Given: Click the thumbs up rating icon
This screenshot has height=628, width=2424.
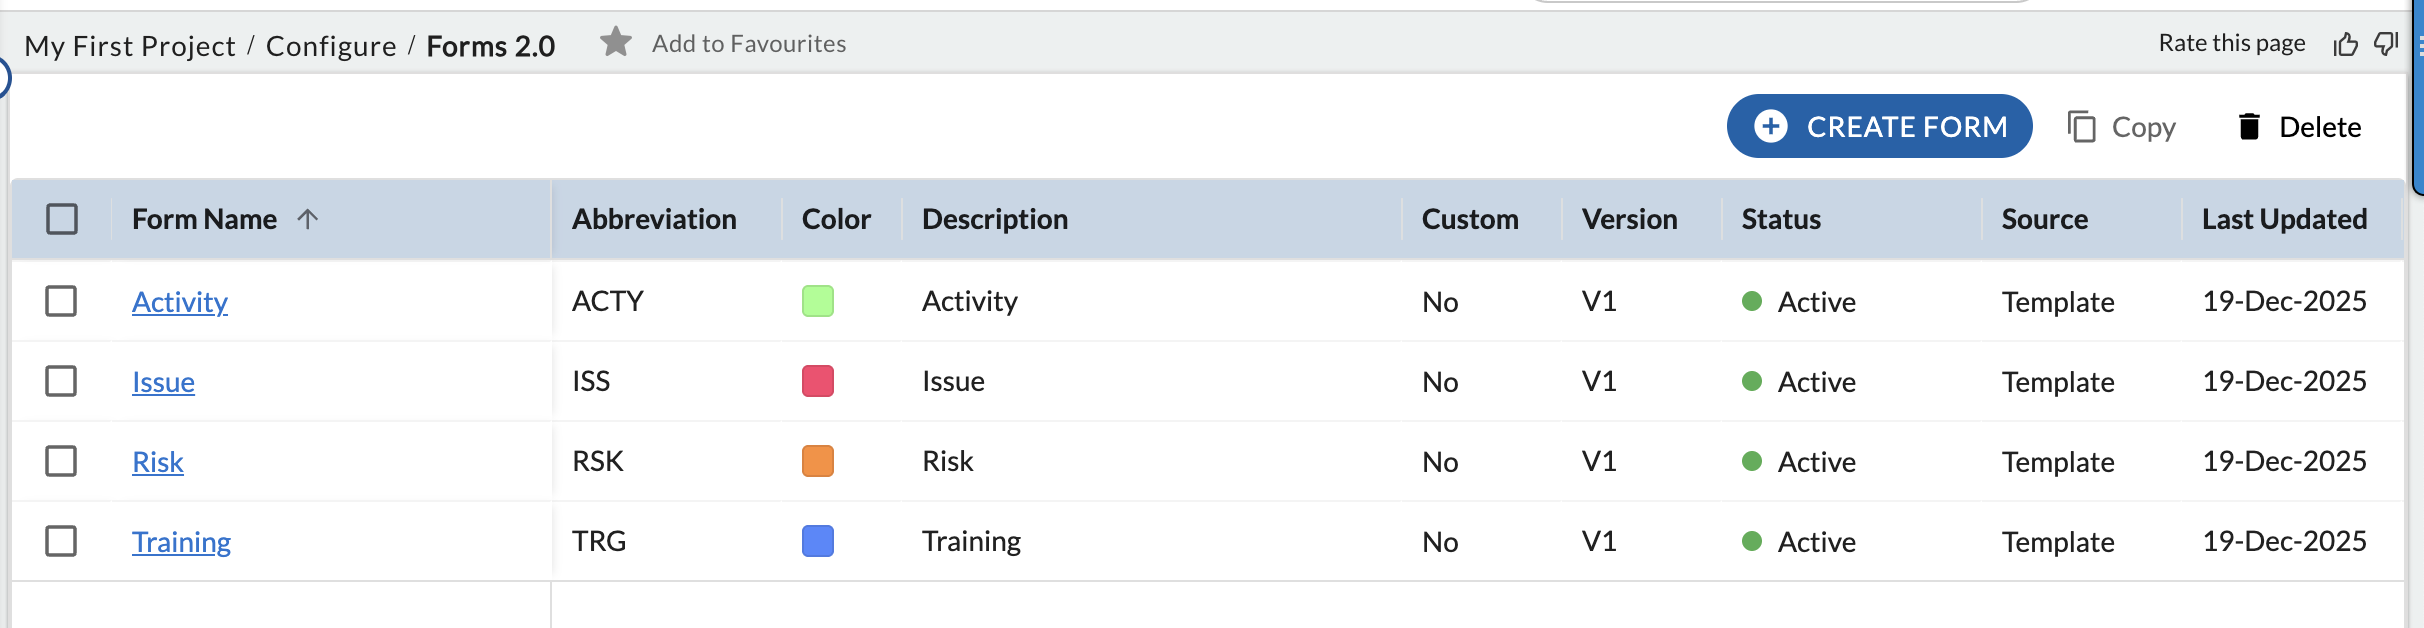Looking at the screenshot, I should 2345,44.
